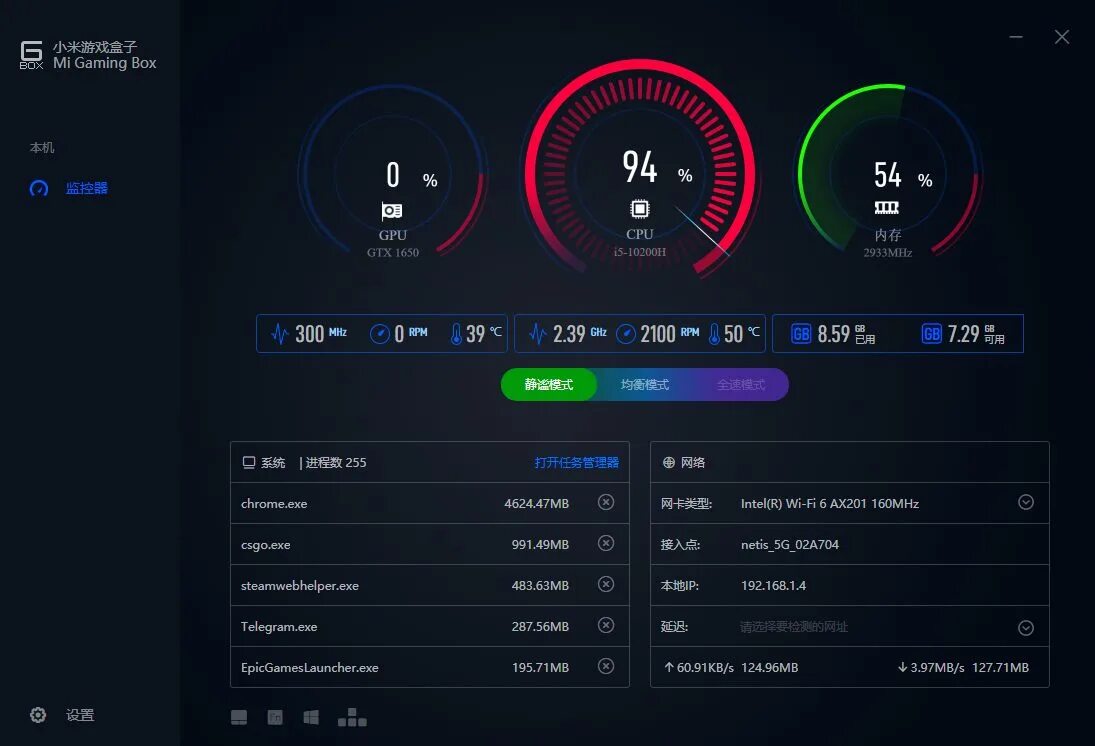This screenshot has height=746, width=1095.
Task: Terminate steamwebhelper.exe via its X icon
Action: coord(606,584)
